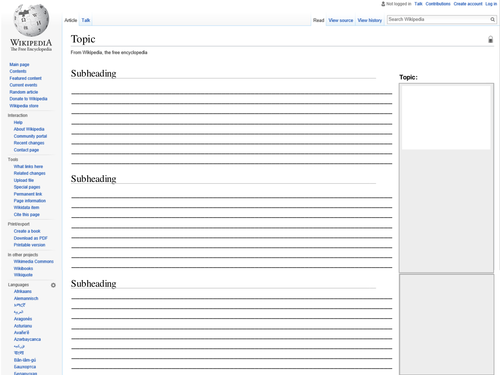Open Featured content
The image size is (500, 375).
click(x=25, y=78)
